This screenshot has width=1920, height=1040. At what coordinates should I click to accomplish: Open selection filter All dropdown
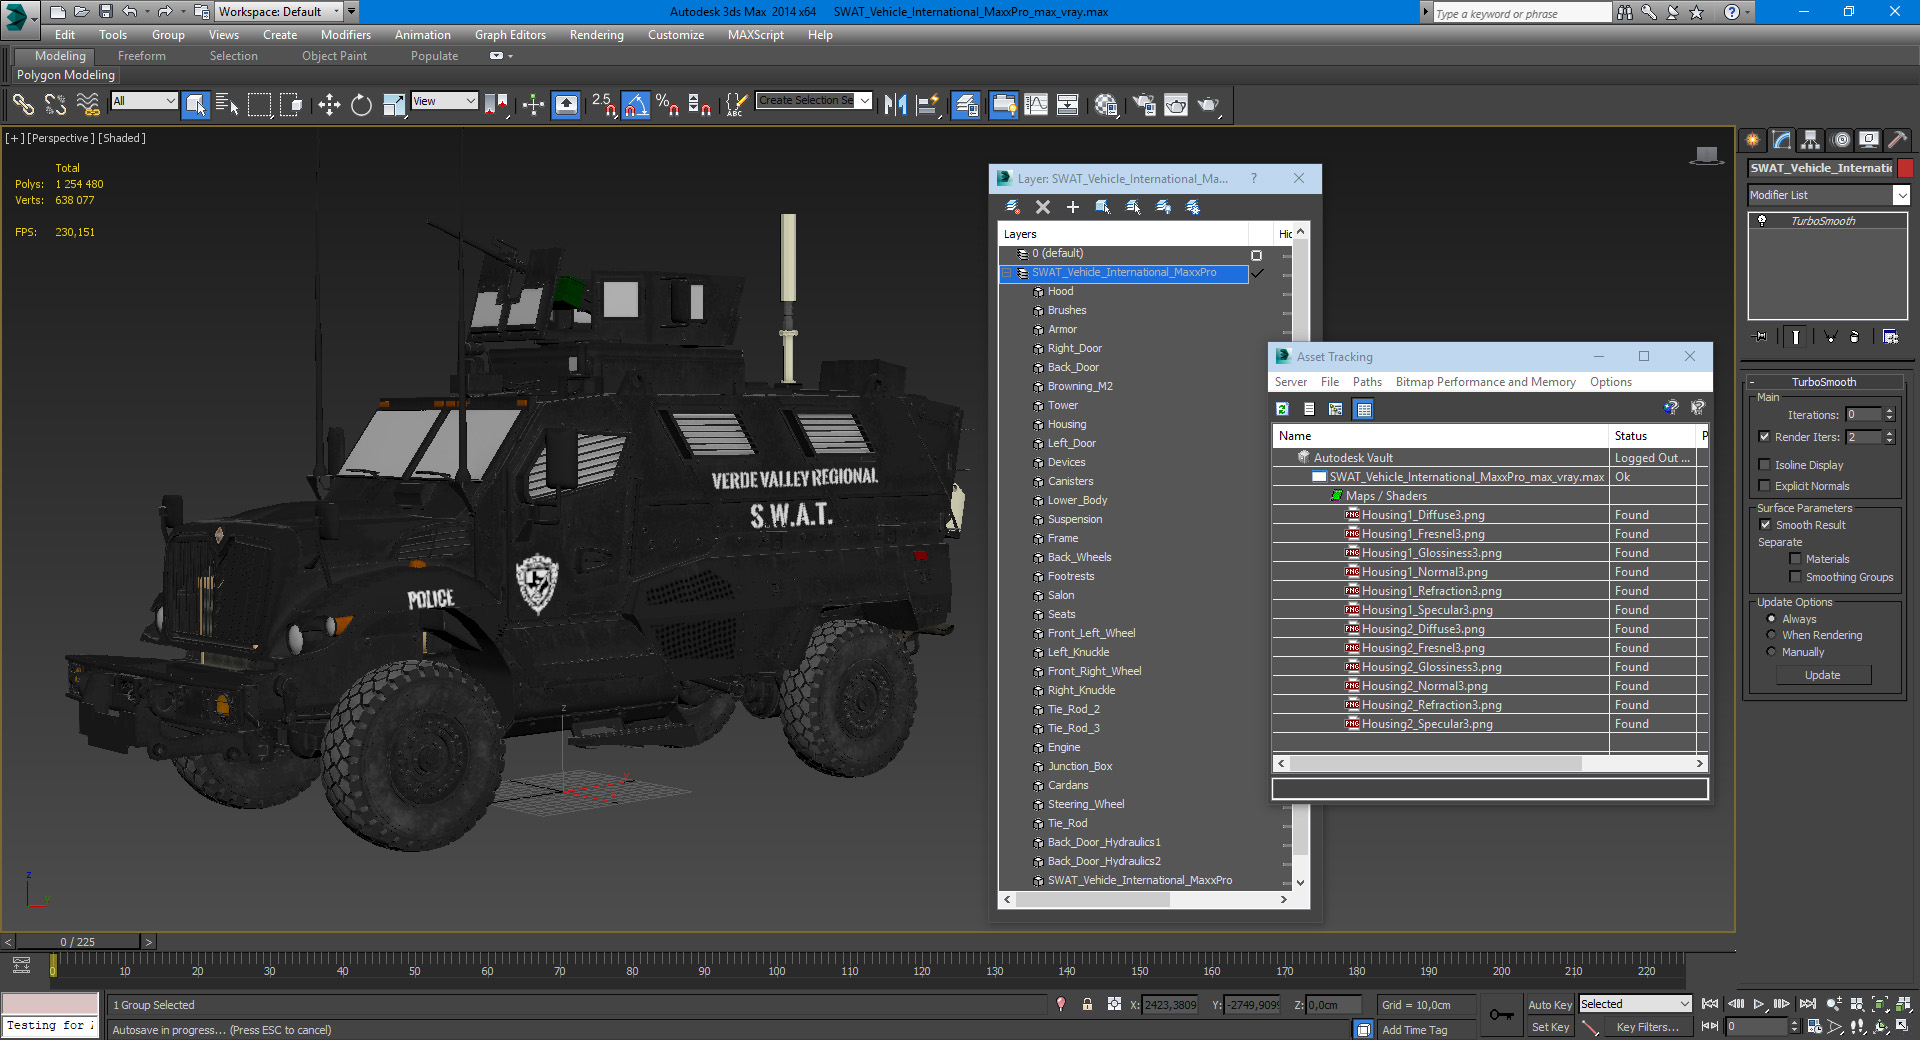(144, 101)
